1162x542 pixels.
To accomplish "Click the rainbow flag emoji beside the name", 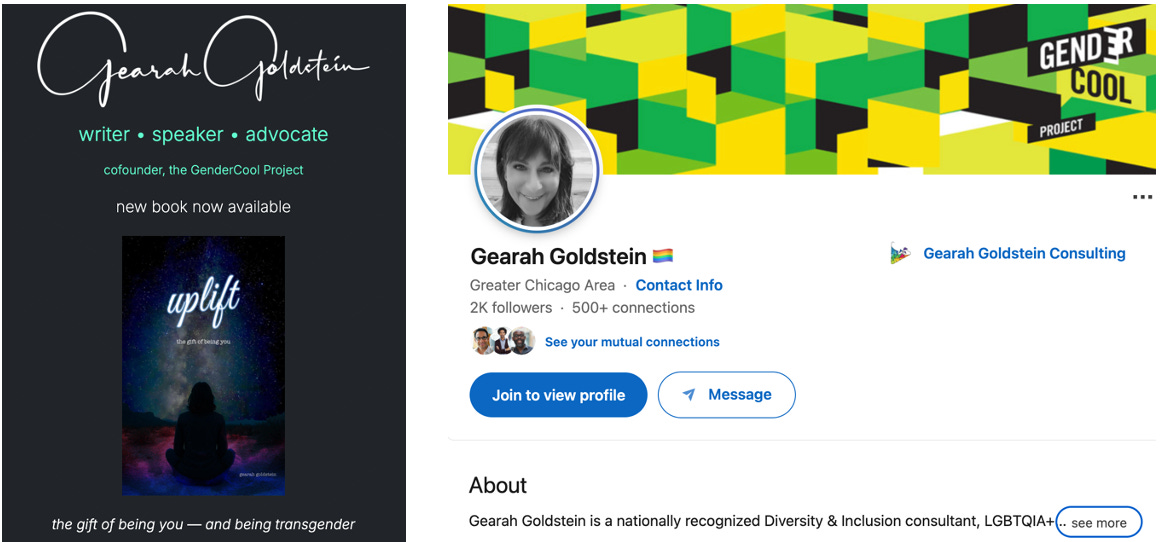I will [663, 257].
